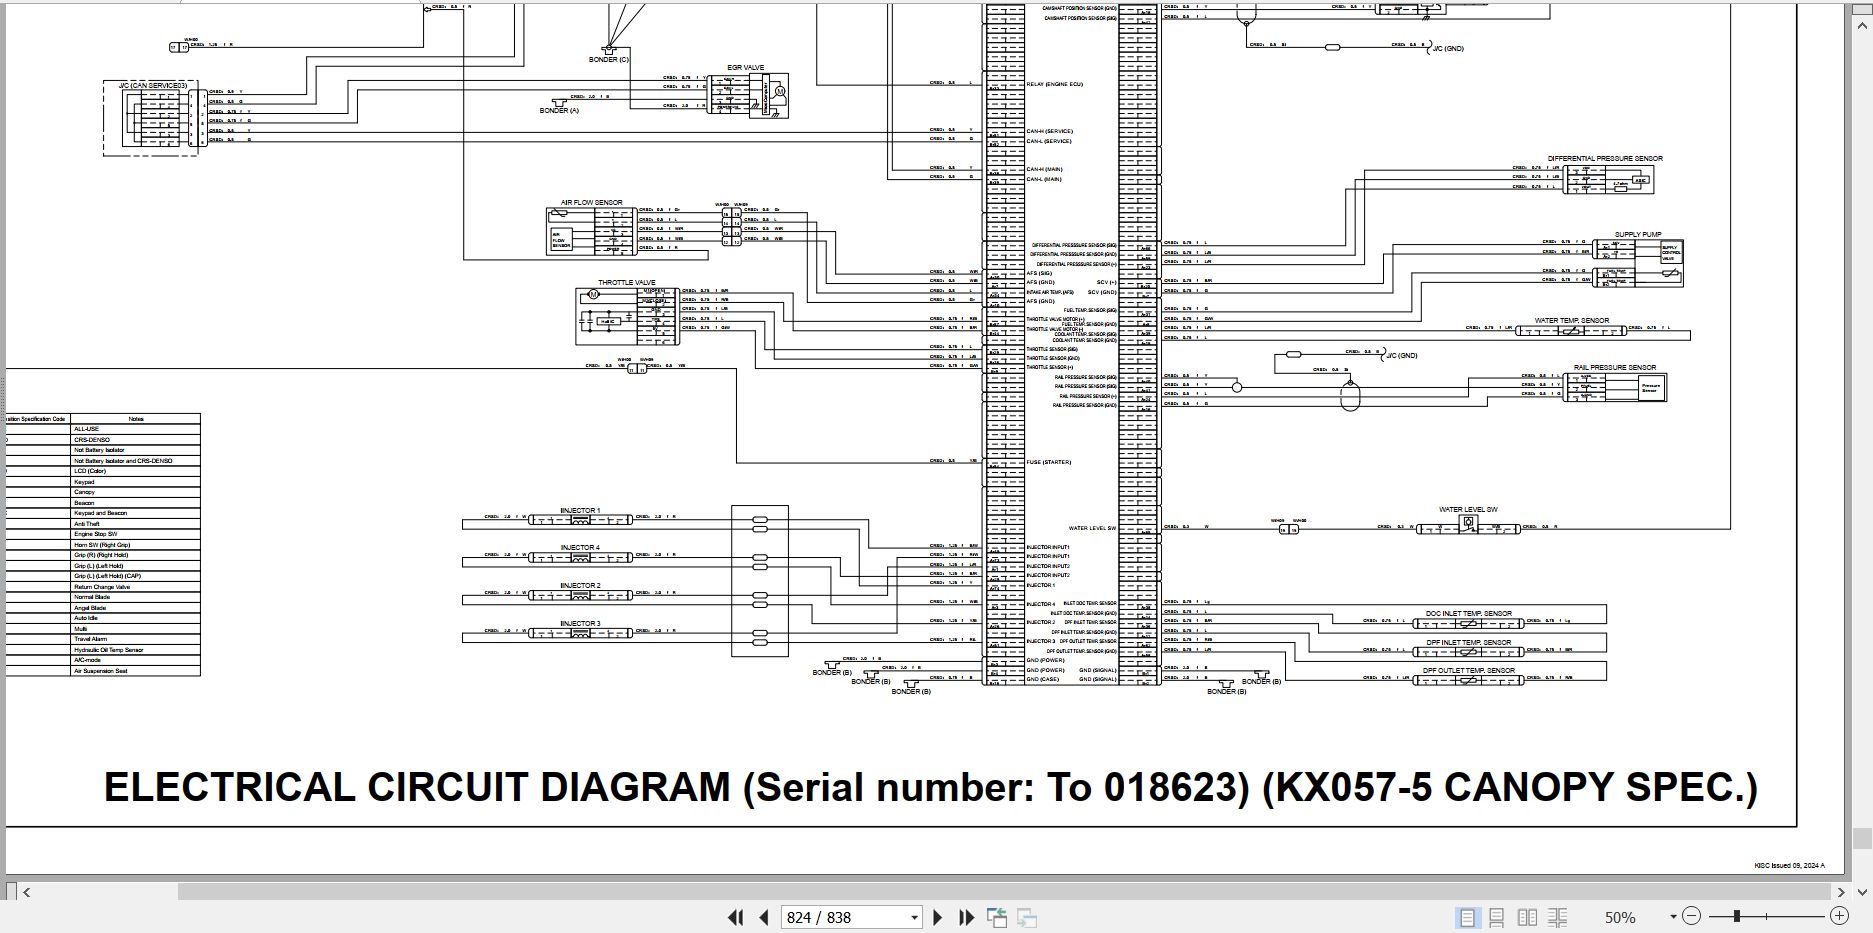This screenshot has height=933, width=1873.
Task: Jump to the first page
Action: coord(735,917)
